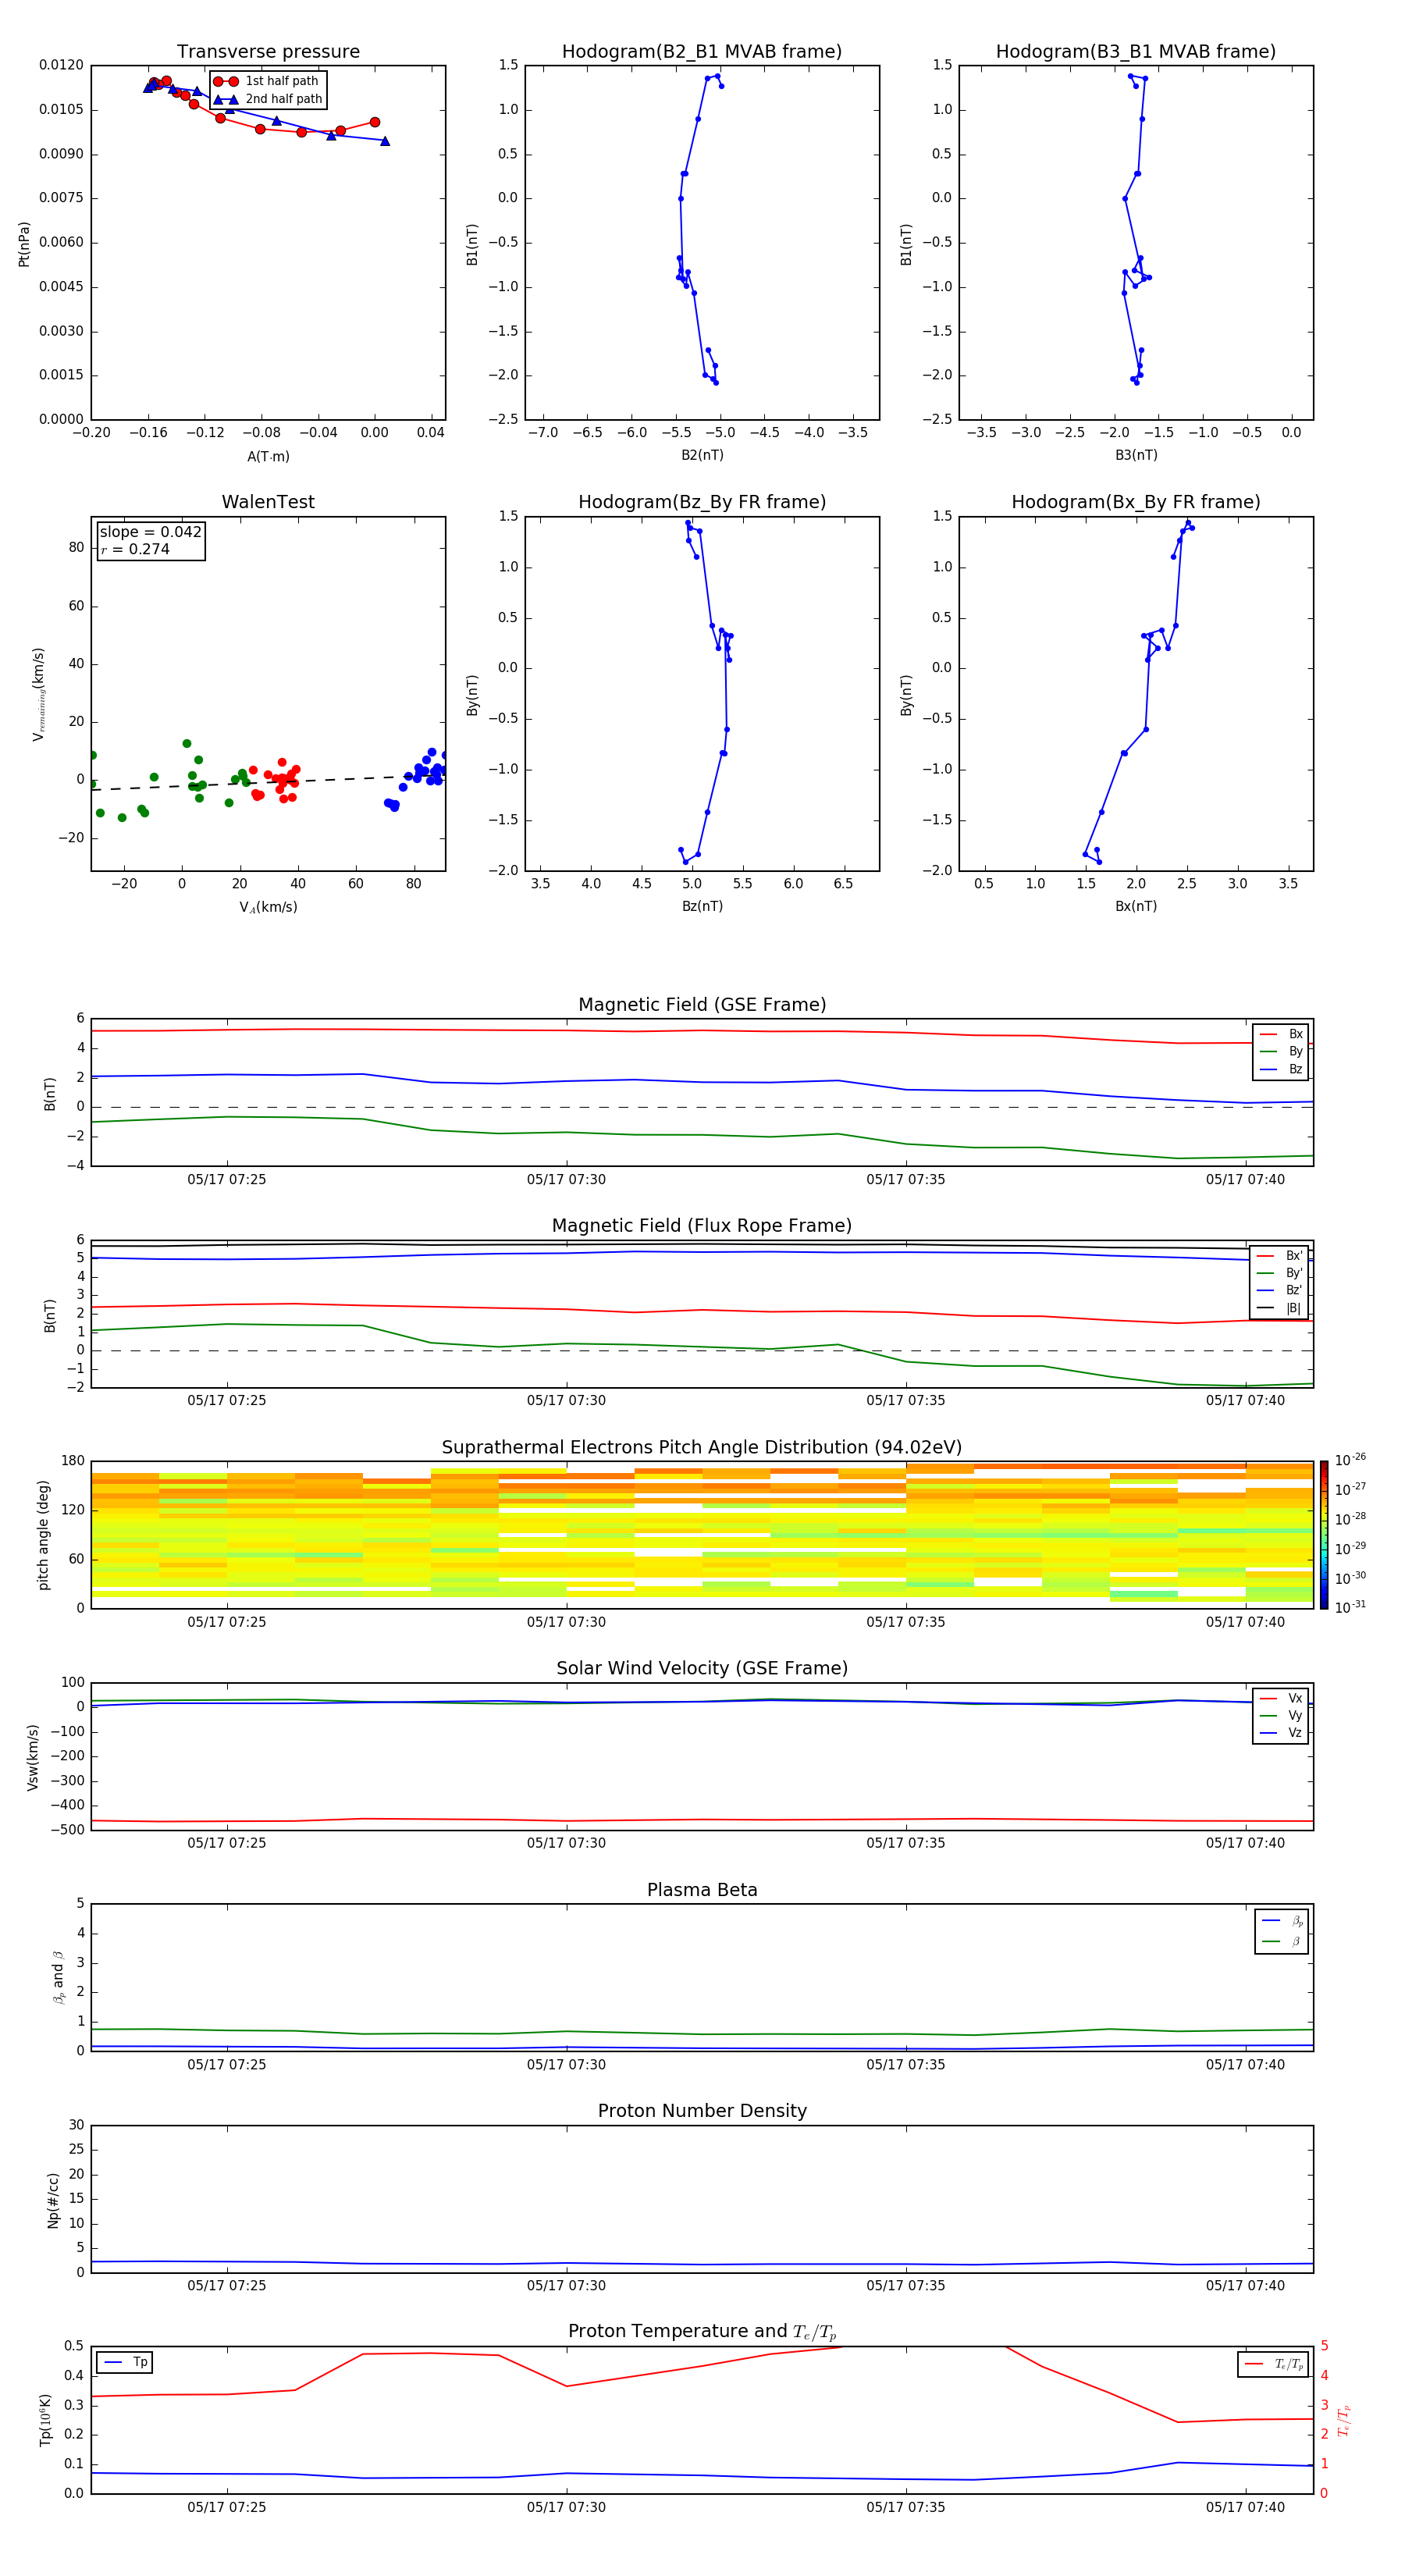Click the "Solar Wind Velocity (GSE Frame)" title
Image resolution: width=1405 pixels, height=2576 pixels.
tap(702, 1668)
